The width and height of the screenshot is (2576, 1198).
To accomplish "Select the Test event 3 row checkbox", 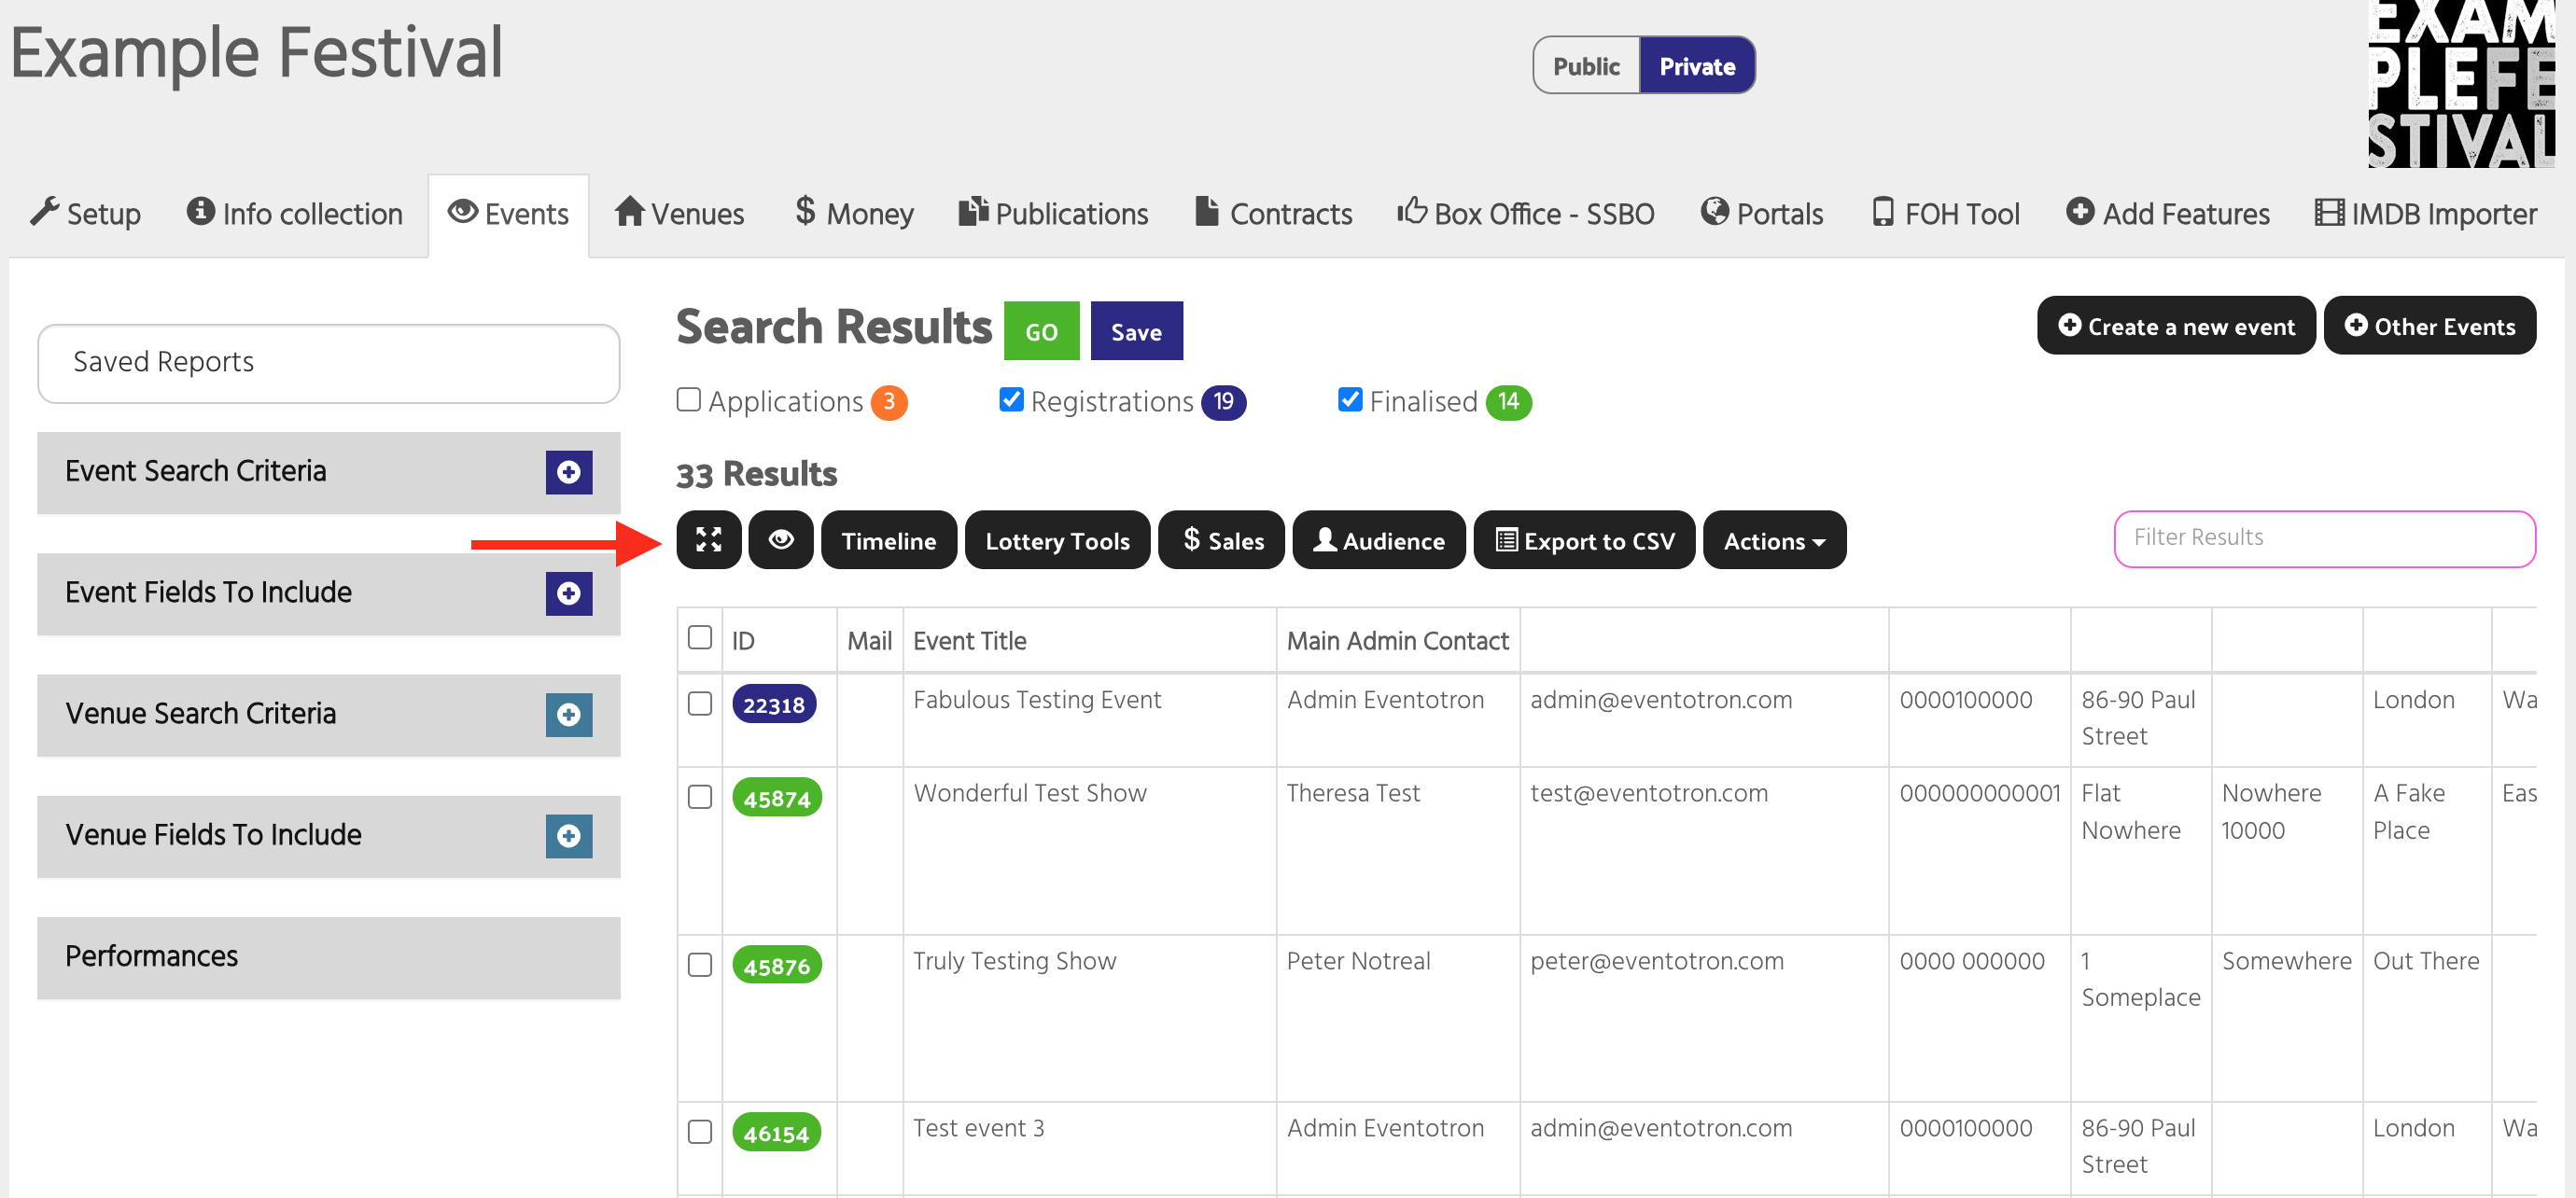I will (x=700, y=1132).
